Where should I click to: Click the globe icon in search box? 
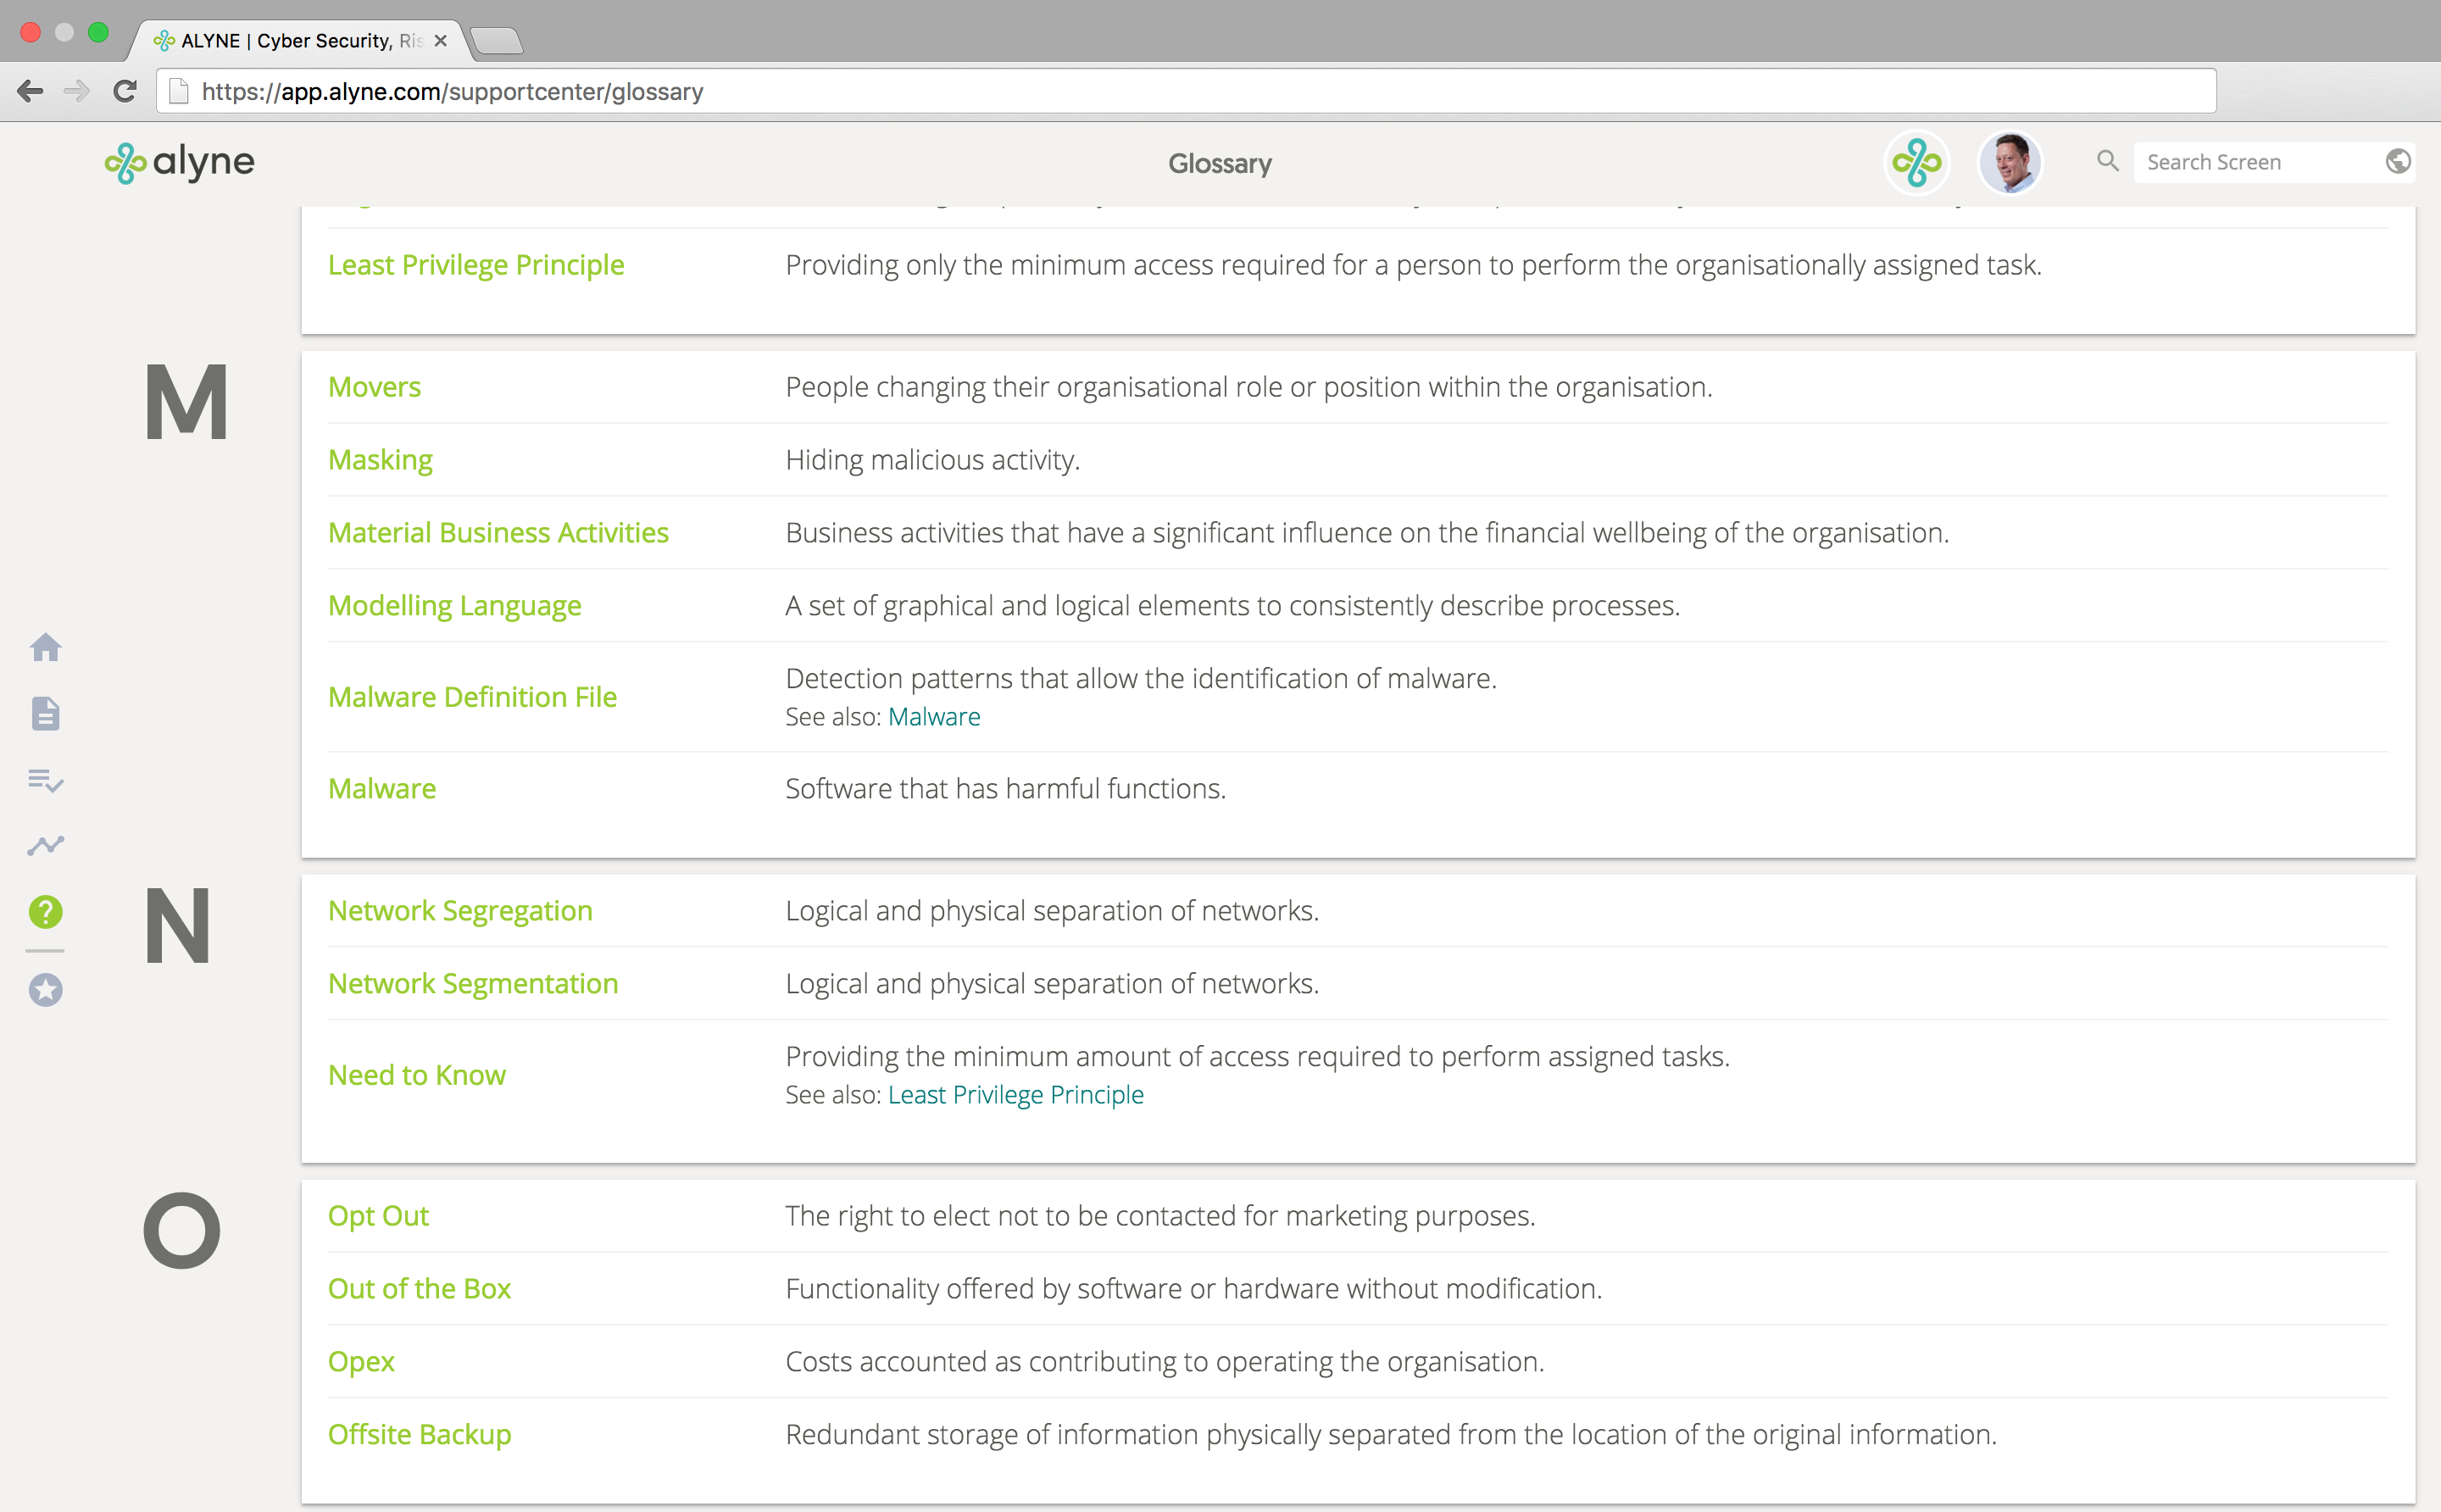pyautogui.click(x=2397, y=162)
